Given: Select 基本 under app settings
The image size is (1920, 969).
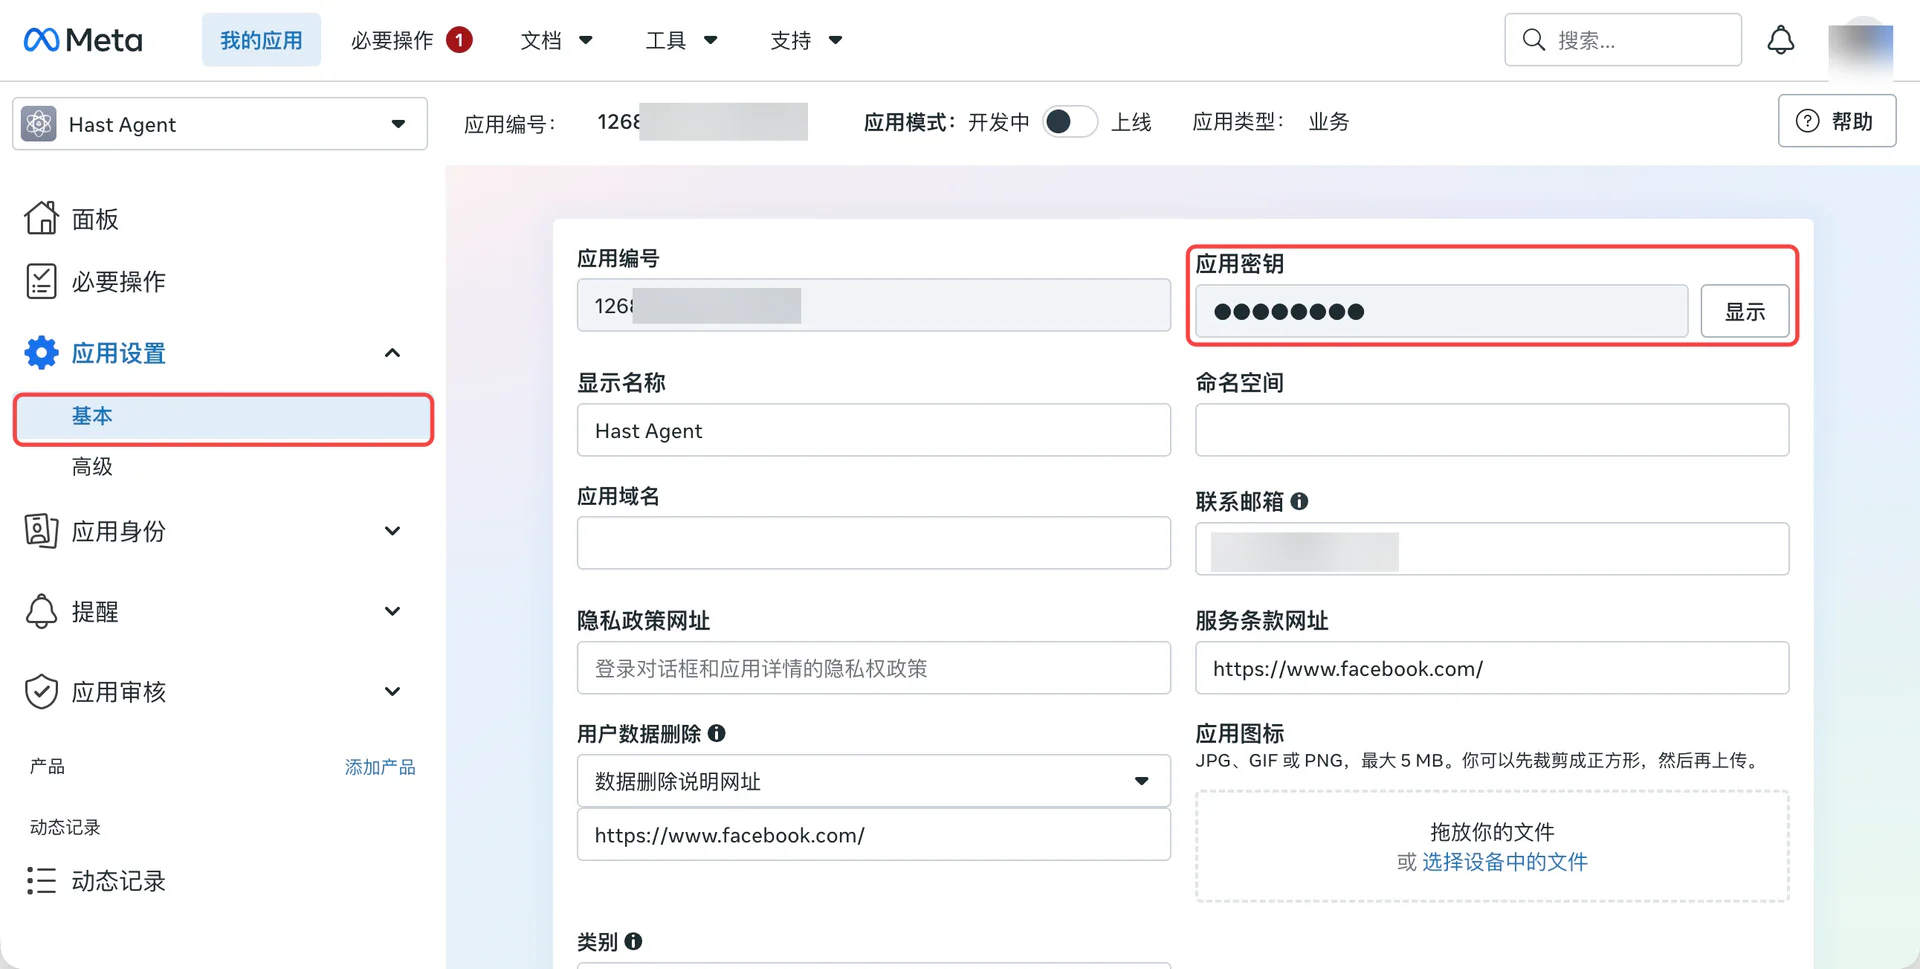Looking at the screenshot, I should [223, 417].
